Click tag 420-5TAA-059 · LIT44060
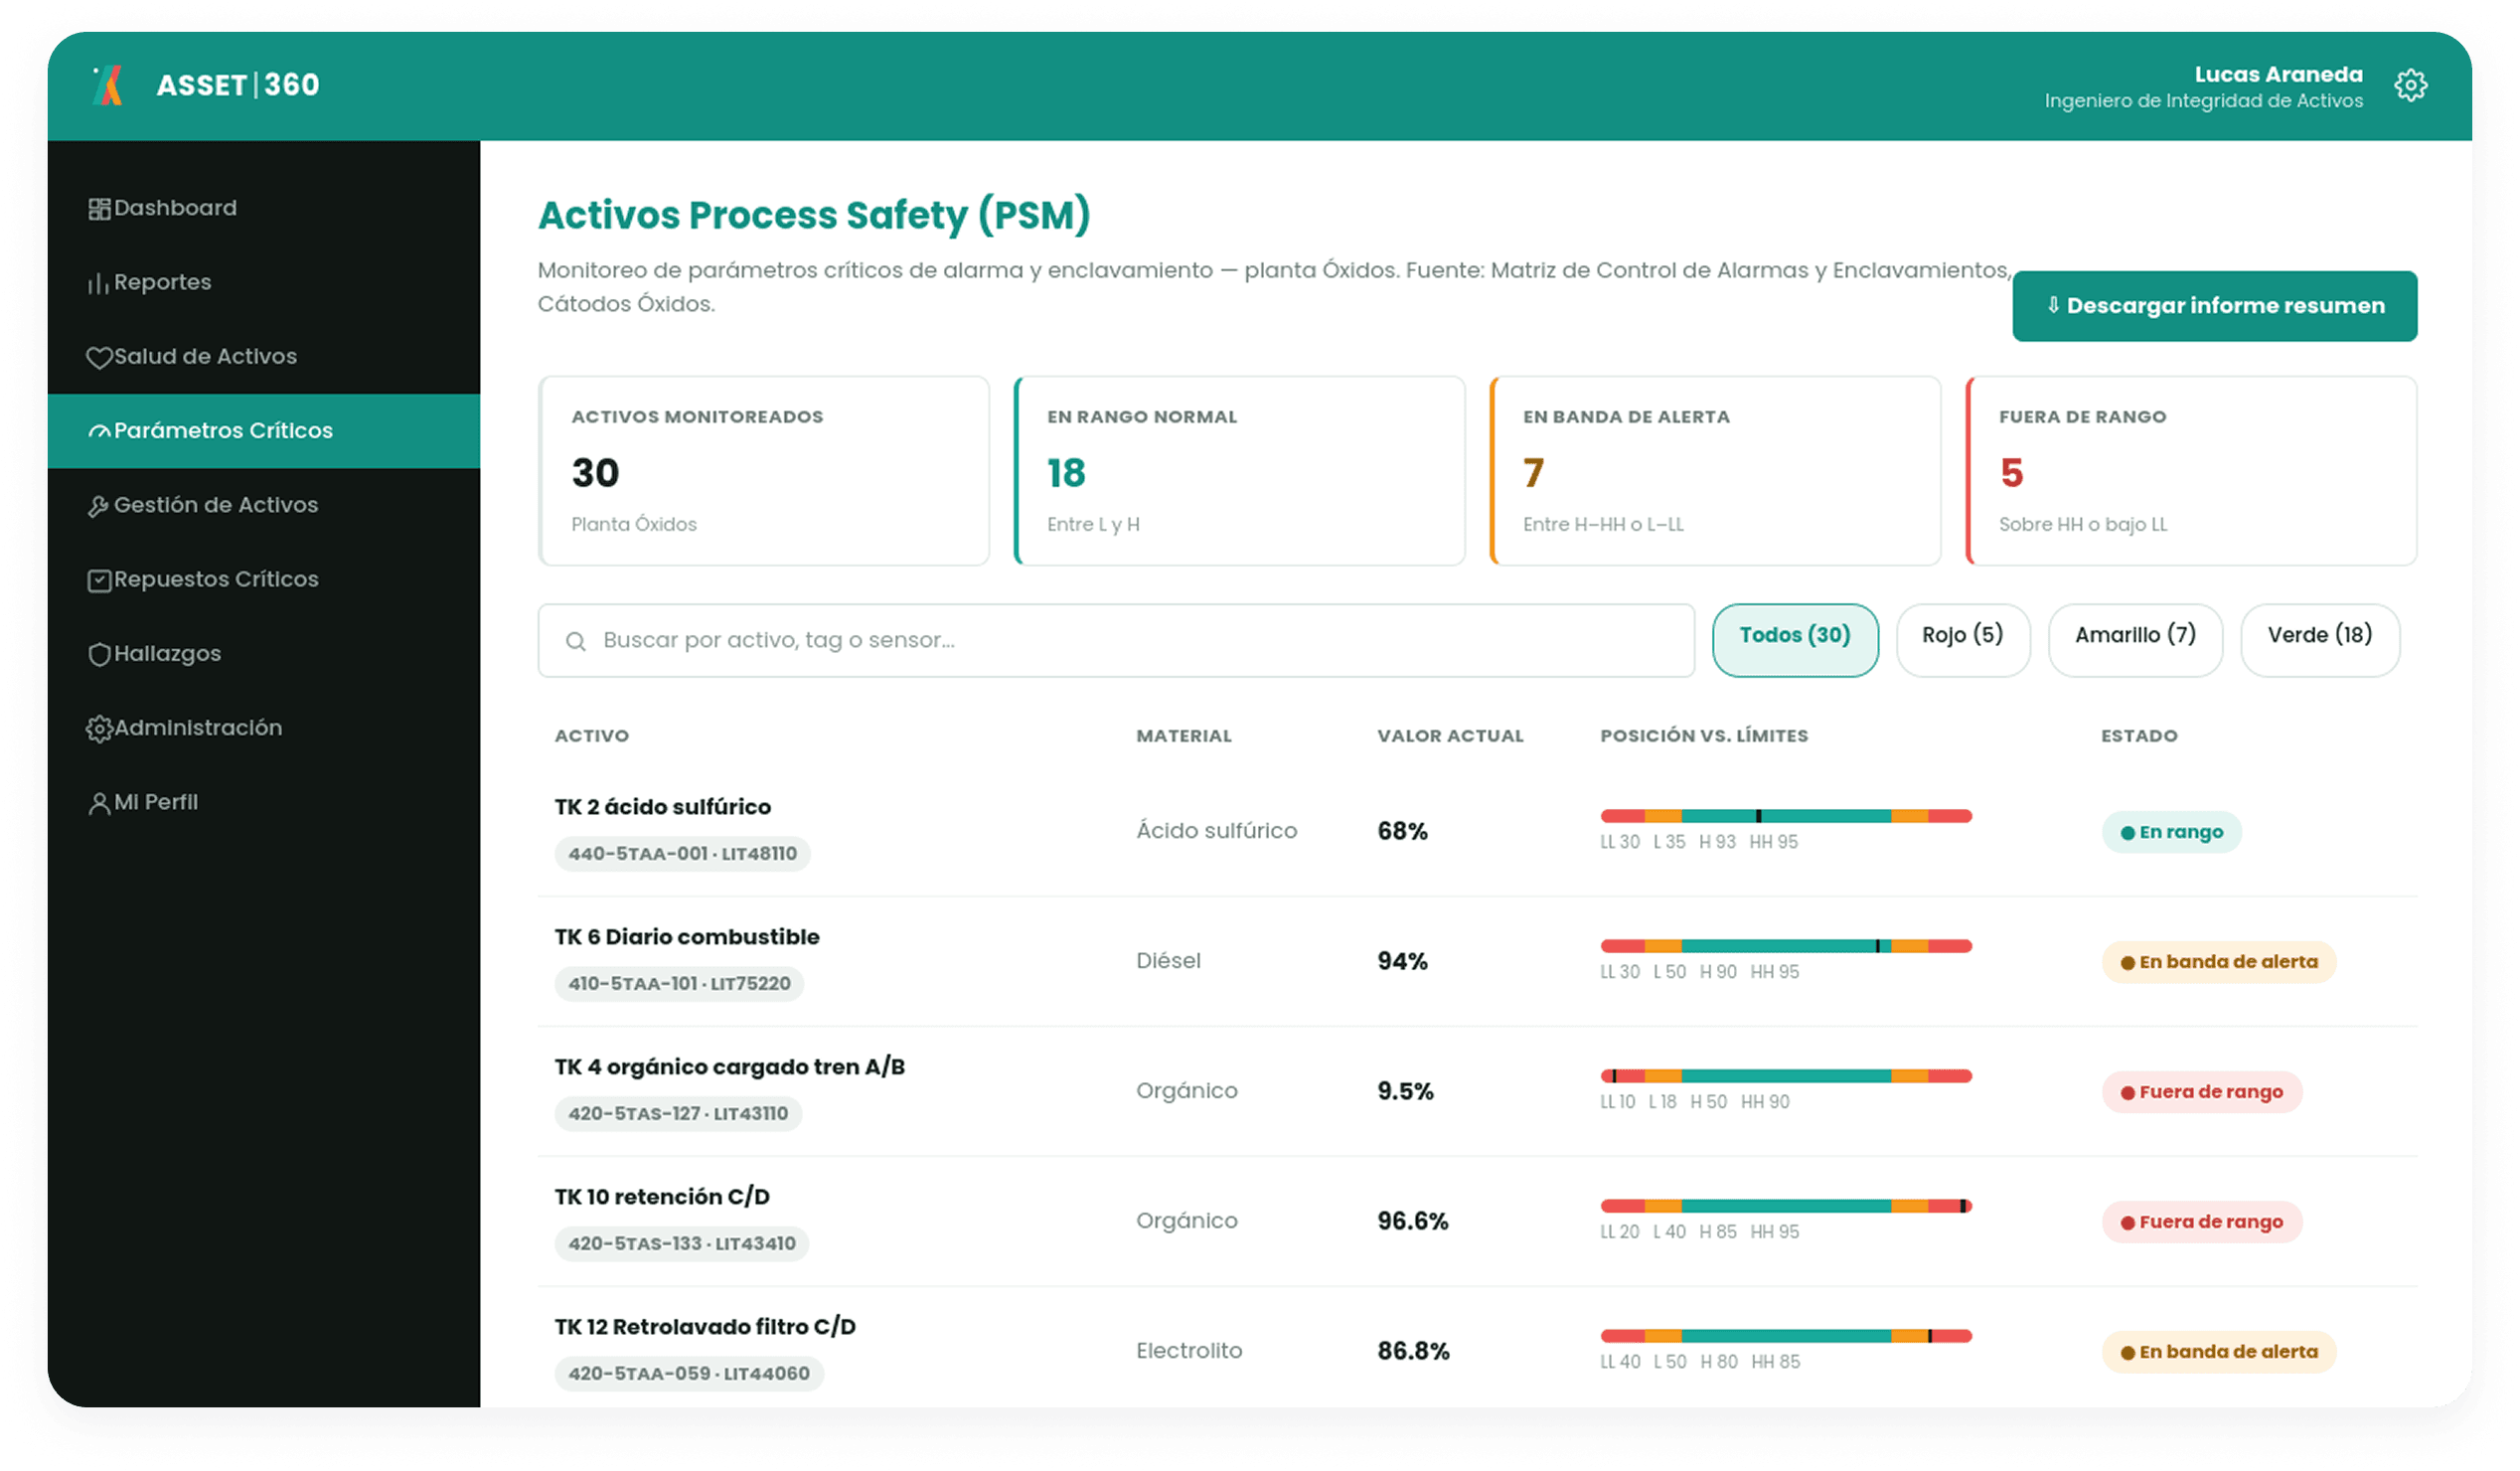 [x=689, y=1374]
